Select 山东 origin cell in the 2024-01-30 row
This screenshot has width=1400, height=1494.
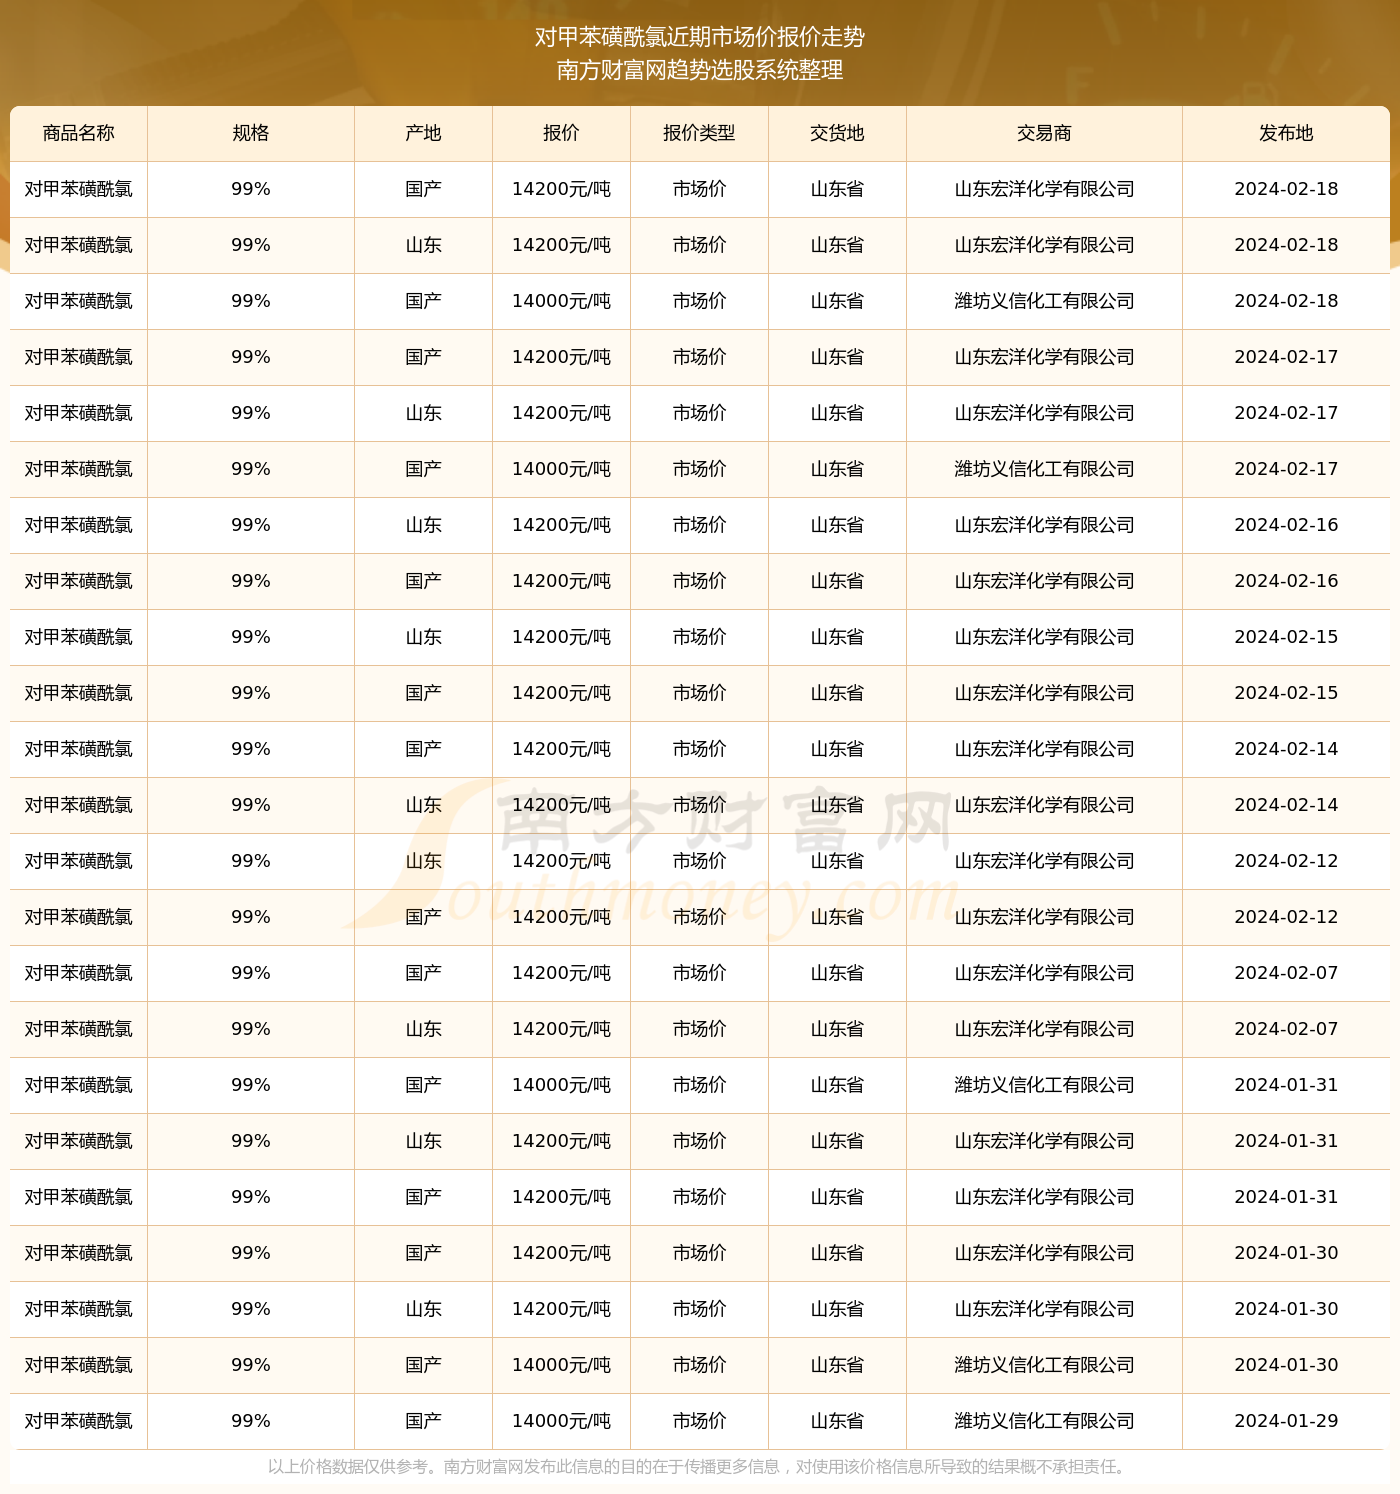pos(423,1309)
